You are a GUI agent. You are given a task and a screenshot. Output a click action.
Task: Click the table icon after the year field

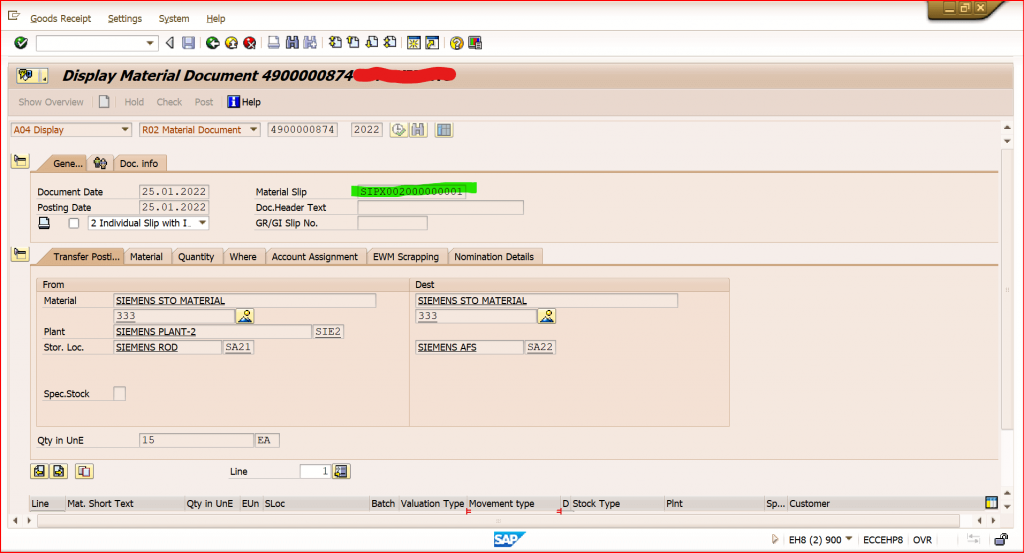443,130
